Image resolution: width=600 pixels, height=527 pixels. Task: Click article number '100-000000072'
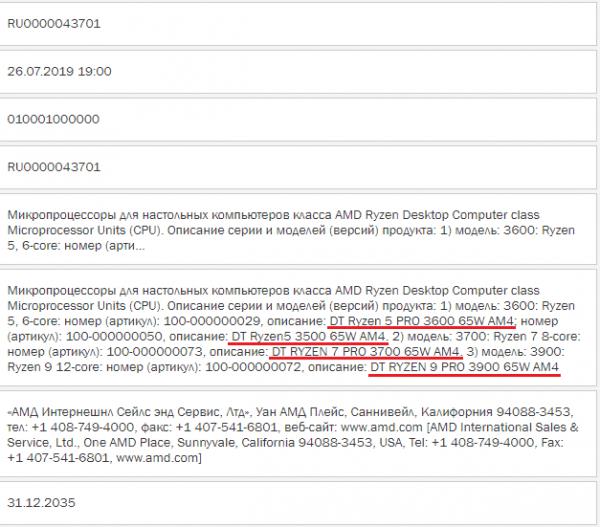pos(253,367)
